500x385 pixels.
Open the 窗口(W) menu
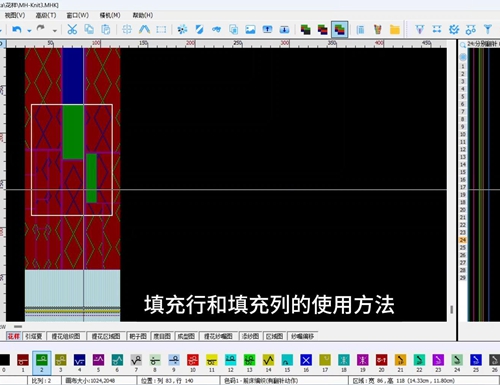coord(78,15)
